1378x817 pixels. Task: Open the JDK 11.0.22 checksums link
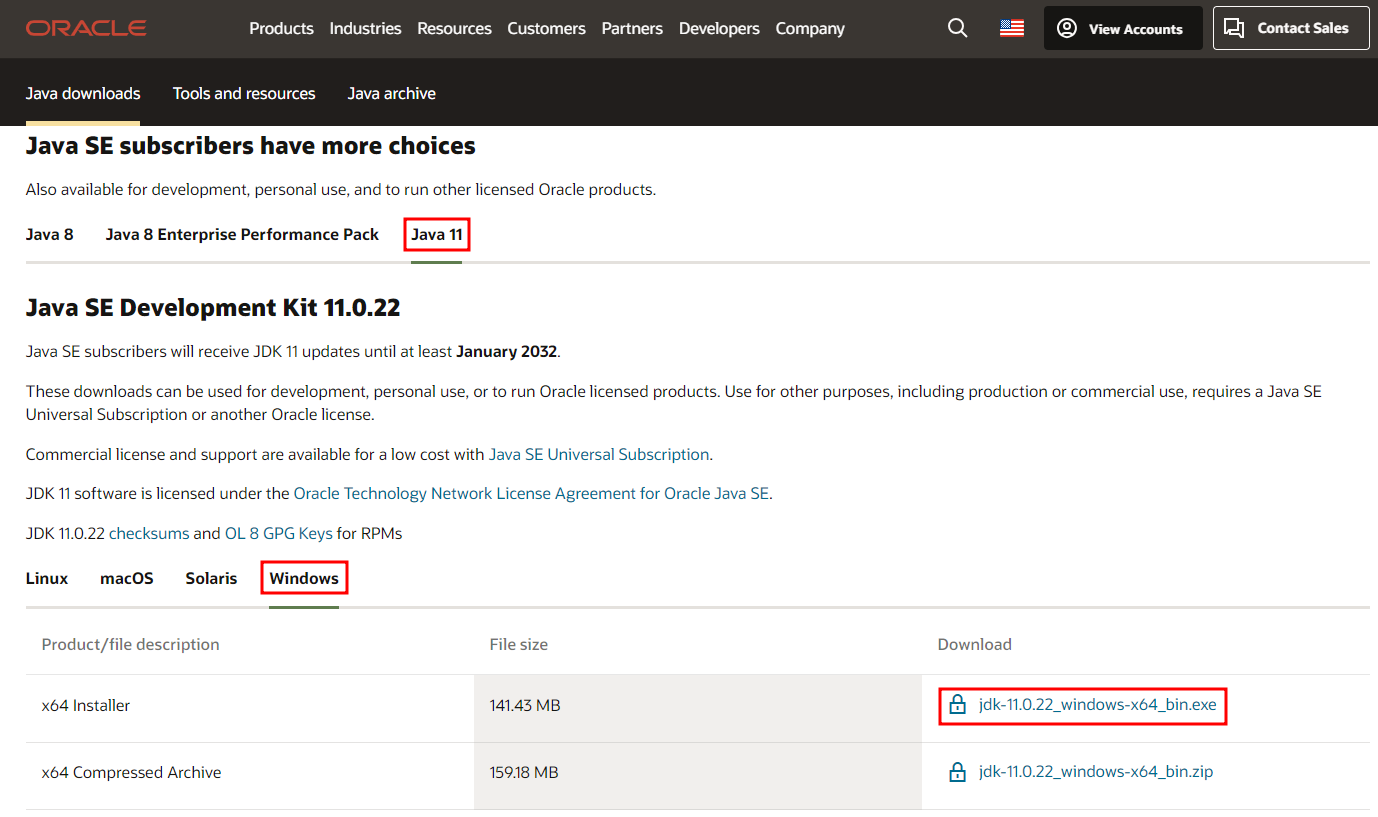point(149,533)
